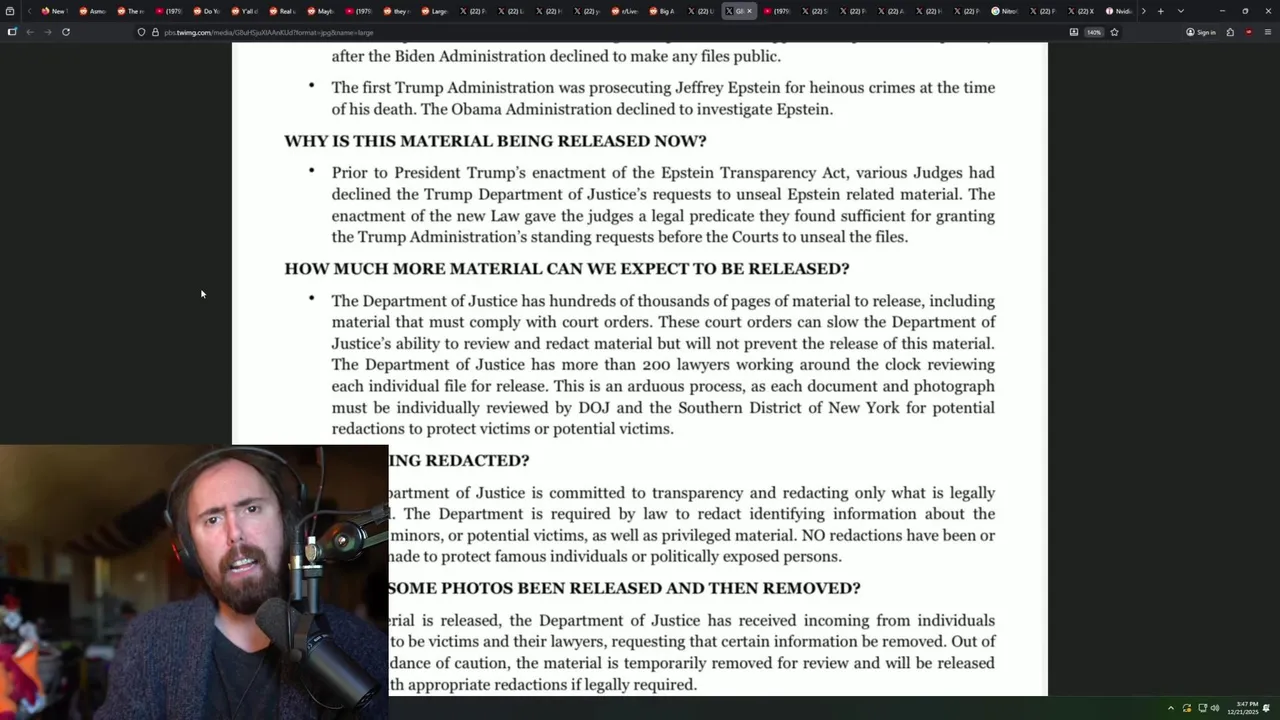Close the active twimg image tab
1280x720 pixels.
(x=749, y=11)
